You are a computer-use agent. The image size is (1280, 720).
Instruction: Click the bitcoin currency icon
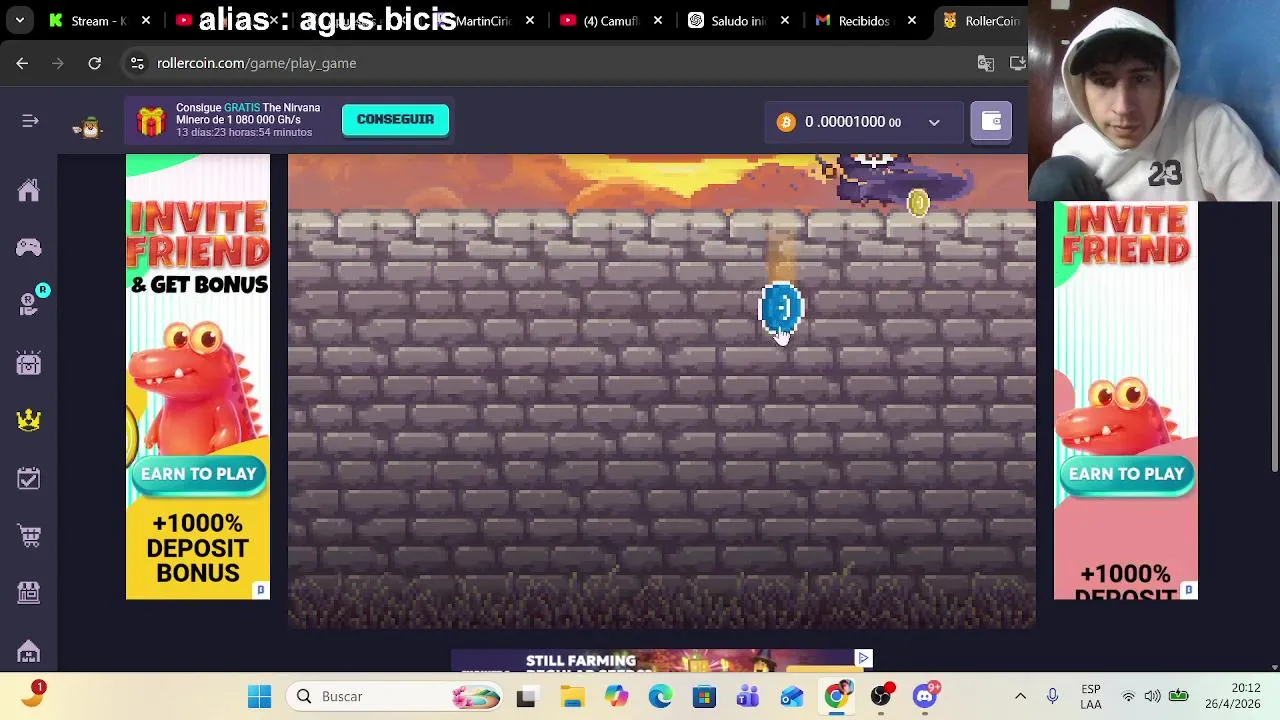(x=786, y=122)
